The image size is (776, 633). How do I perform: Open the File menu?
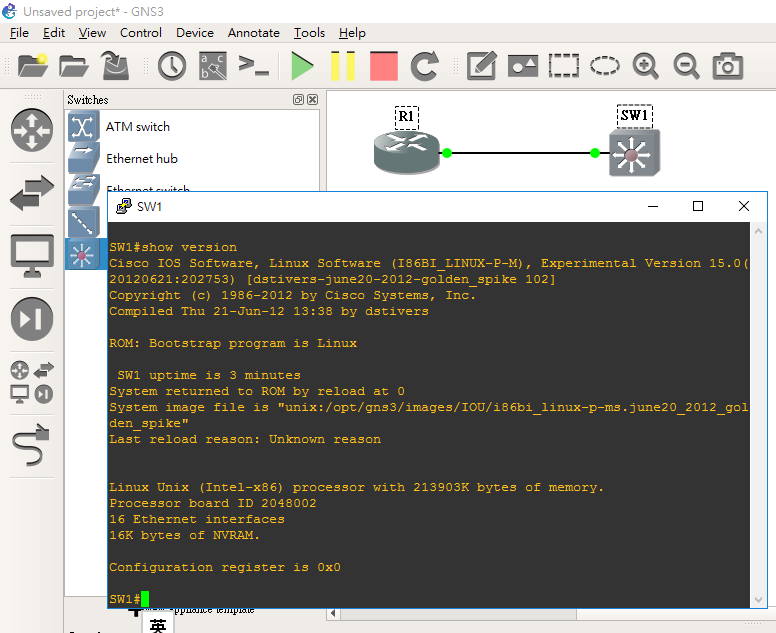click(19, 33)
